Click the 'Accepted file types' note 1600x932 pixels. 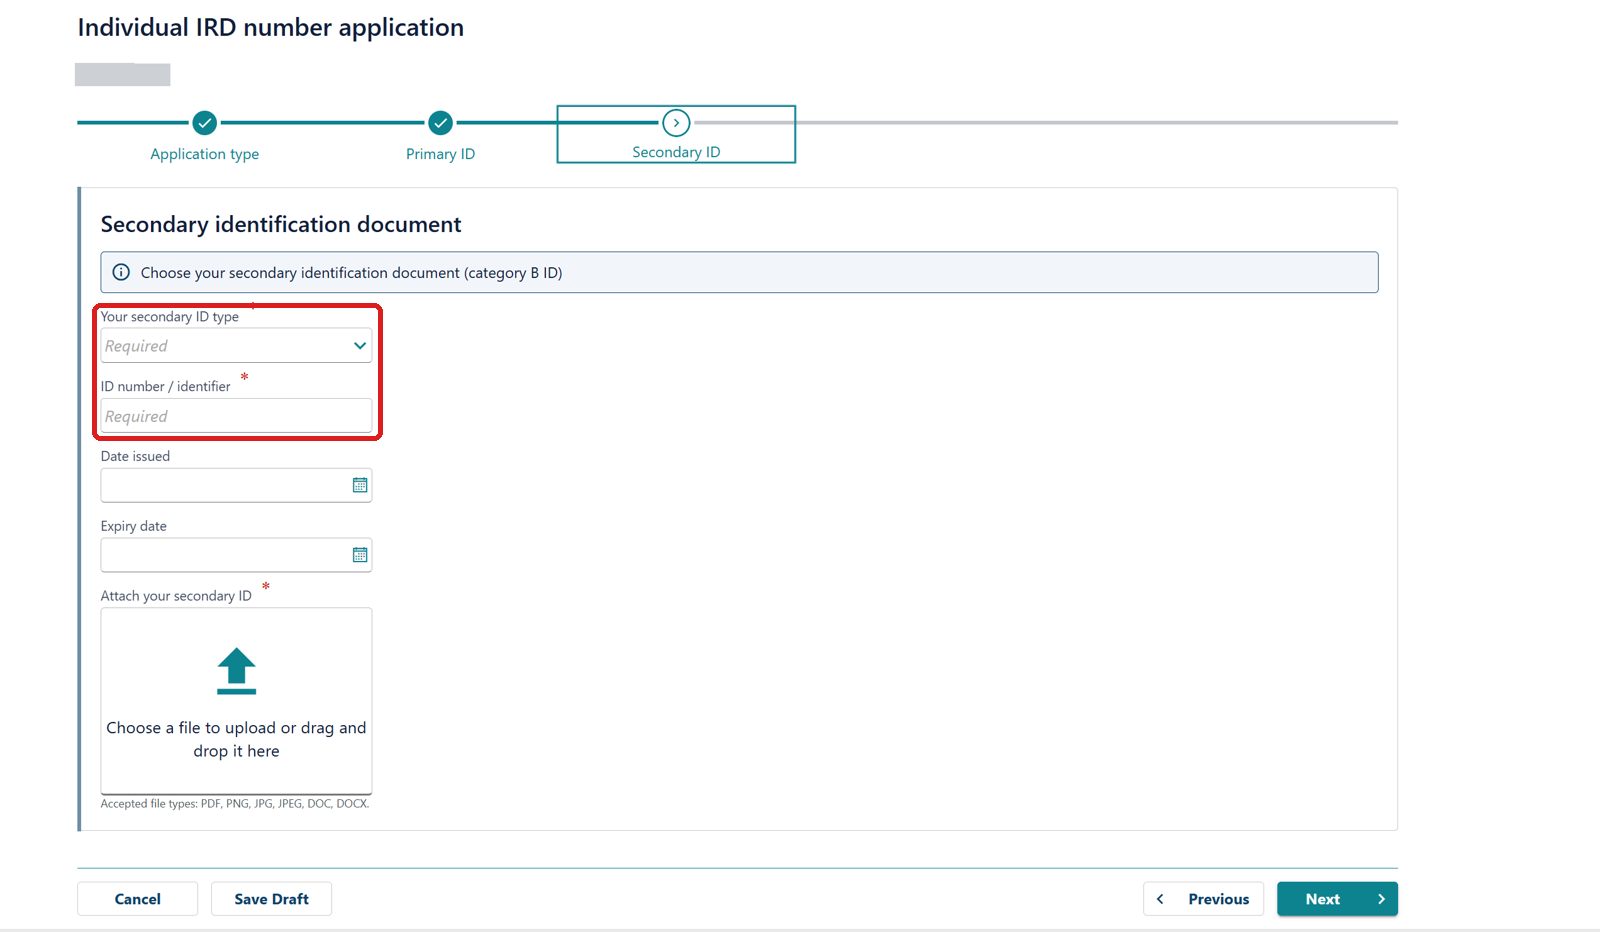pyautogui.click(x=235, y=804)
